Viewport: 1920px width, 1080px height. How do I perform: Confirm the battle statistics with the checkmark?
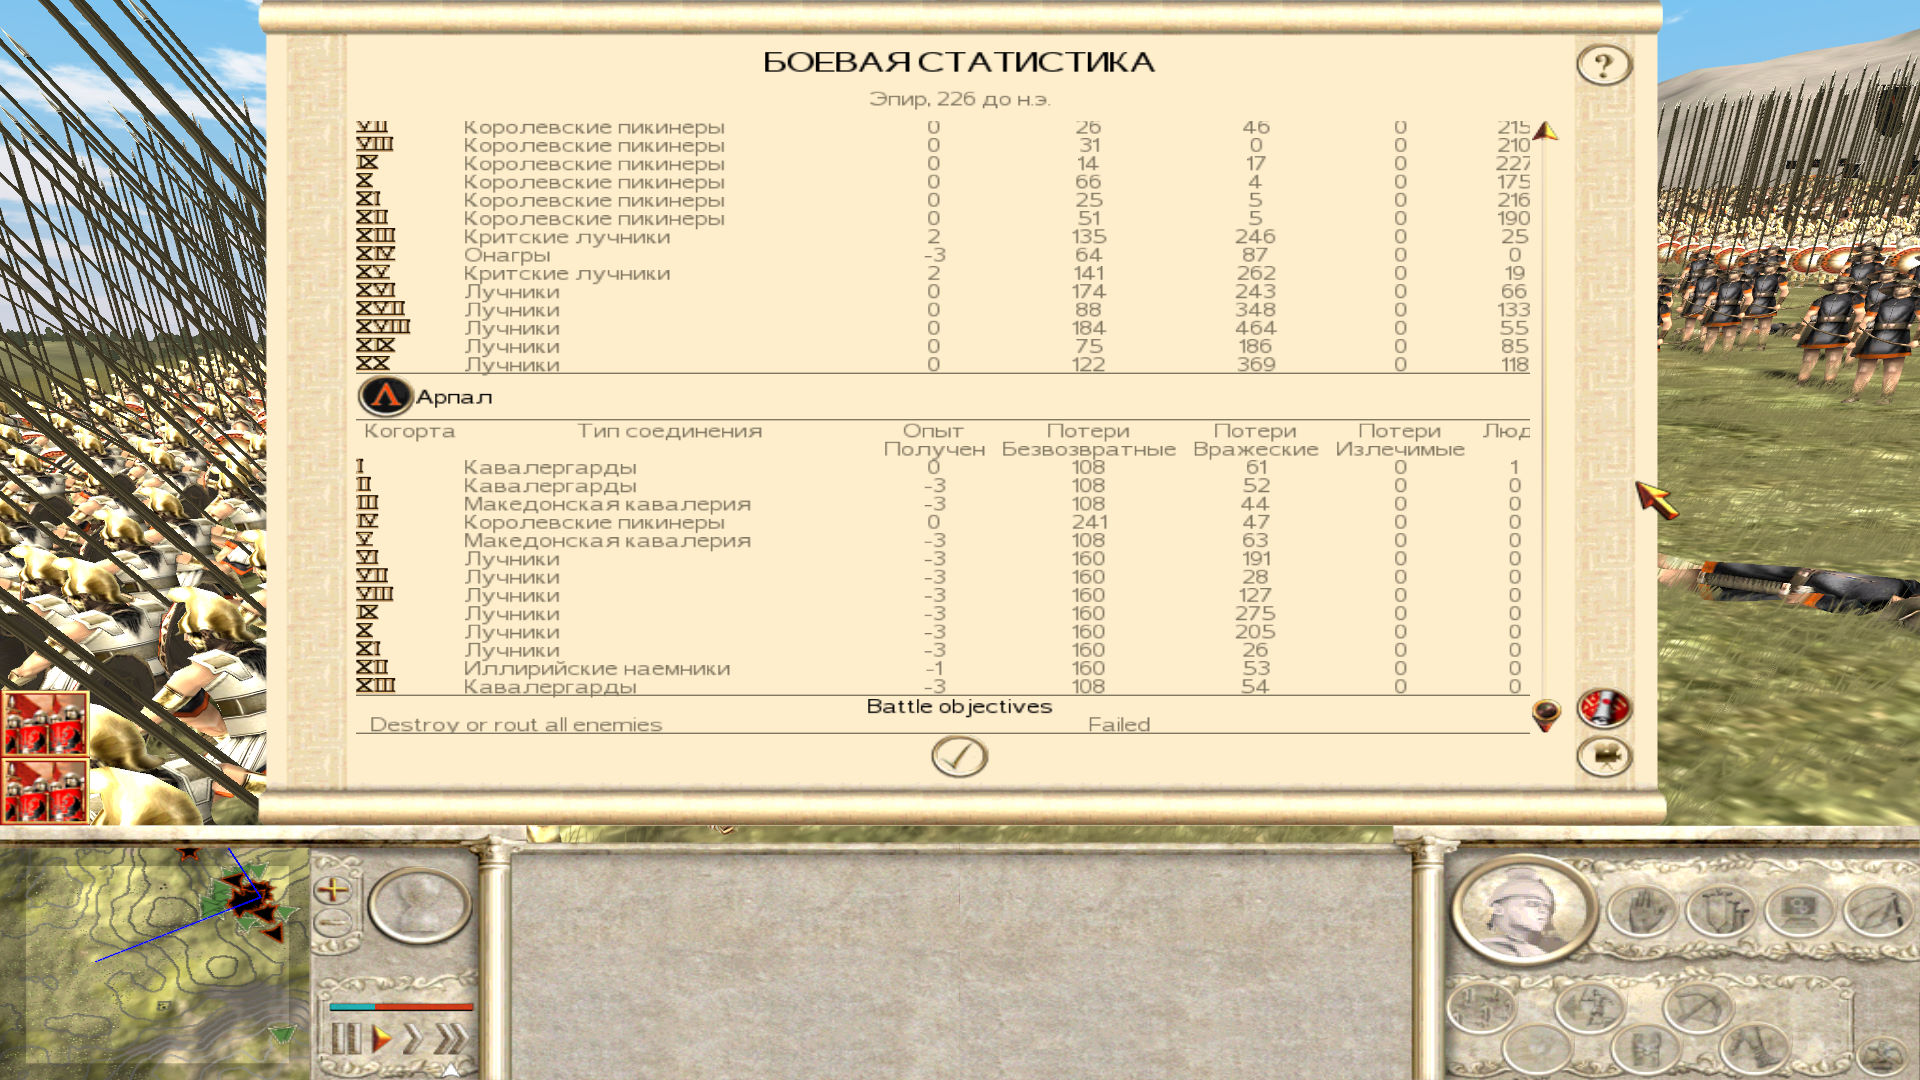click(959, 757)
